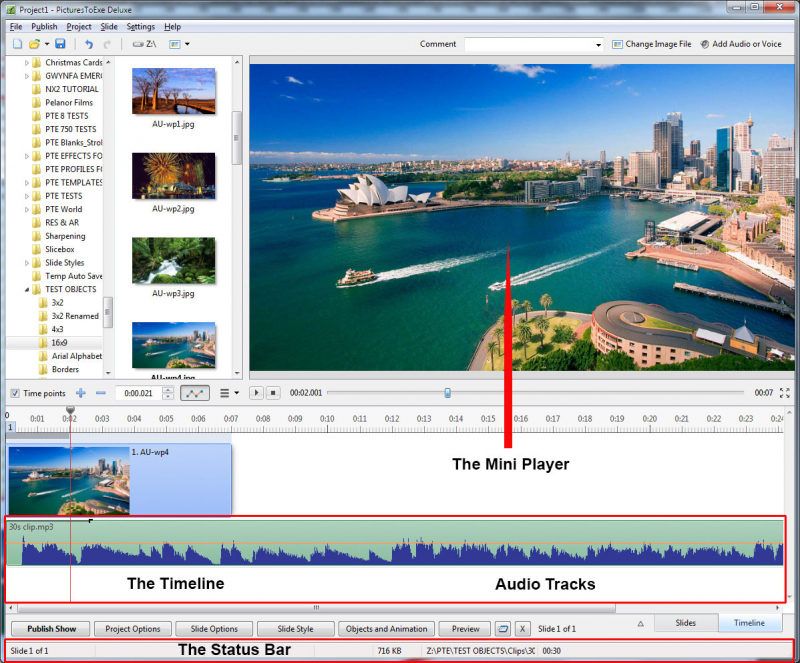The width and height of the screenshot is (800, 663).
Task: Select the Sharpening folder
Action: coord(65,236)
